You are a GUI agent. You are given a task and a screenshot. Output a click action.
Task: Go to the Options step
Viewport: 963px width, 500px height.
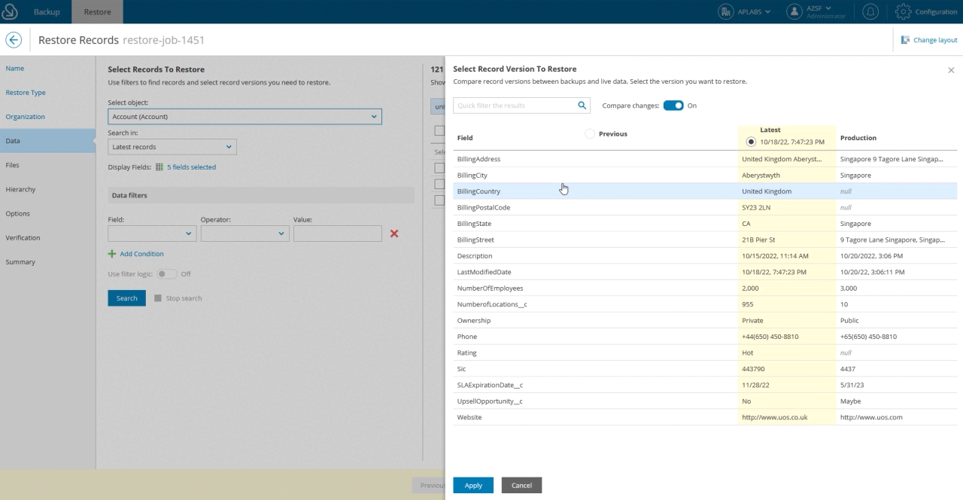click(x=17, y=214)
